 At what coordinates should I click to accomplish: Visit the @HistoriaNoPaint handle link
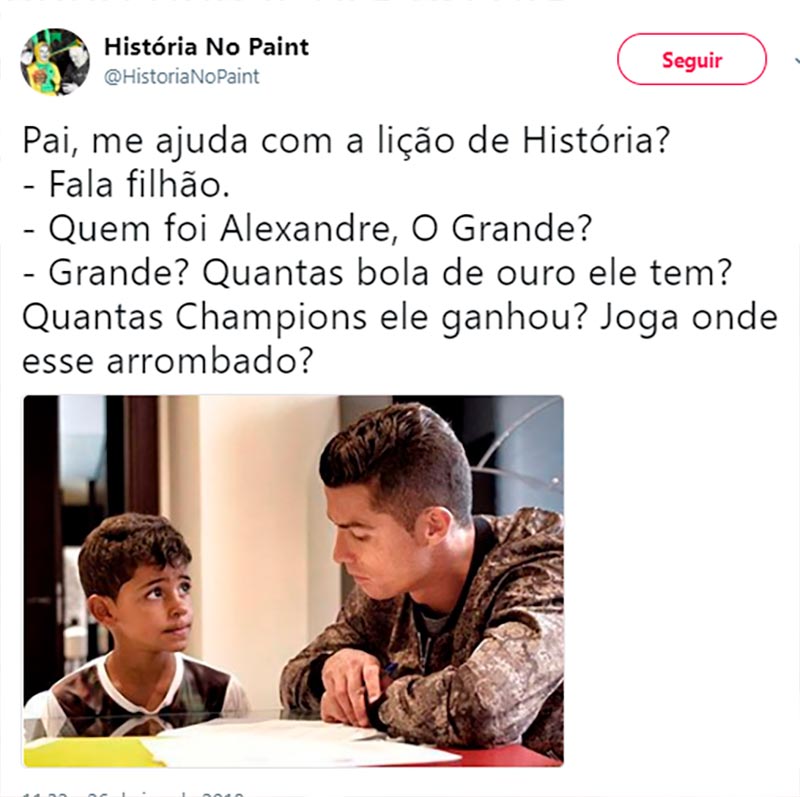click(182, 77)
